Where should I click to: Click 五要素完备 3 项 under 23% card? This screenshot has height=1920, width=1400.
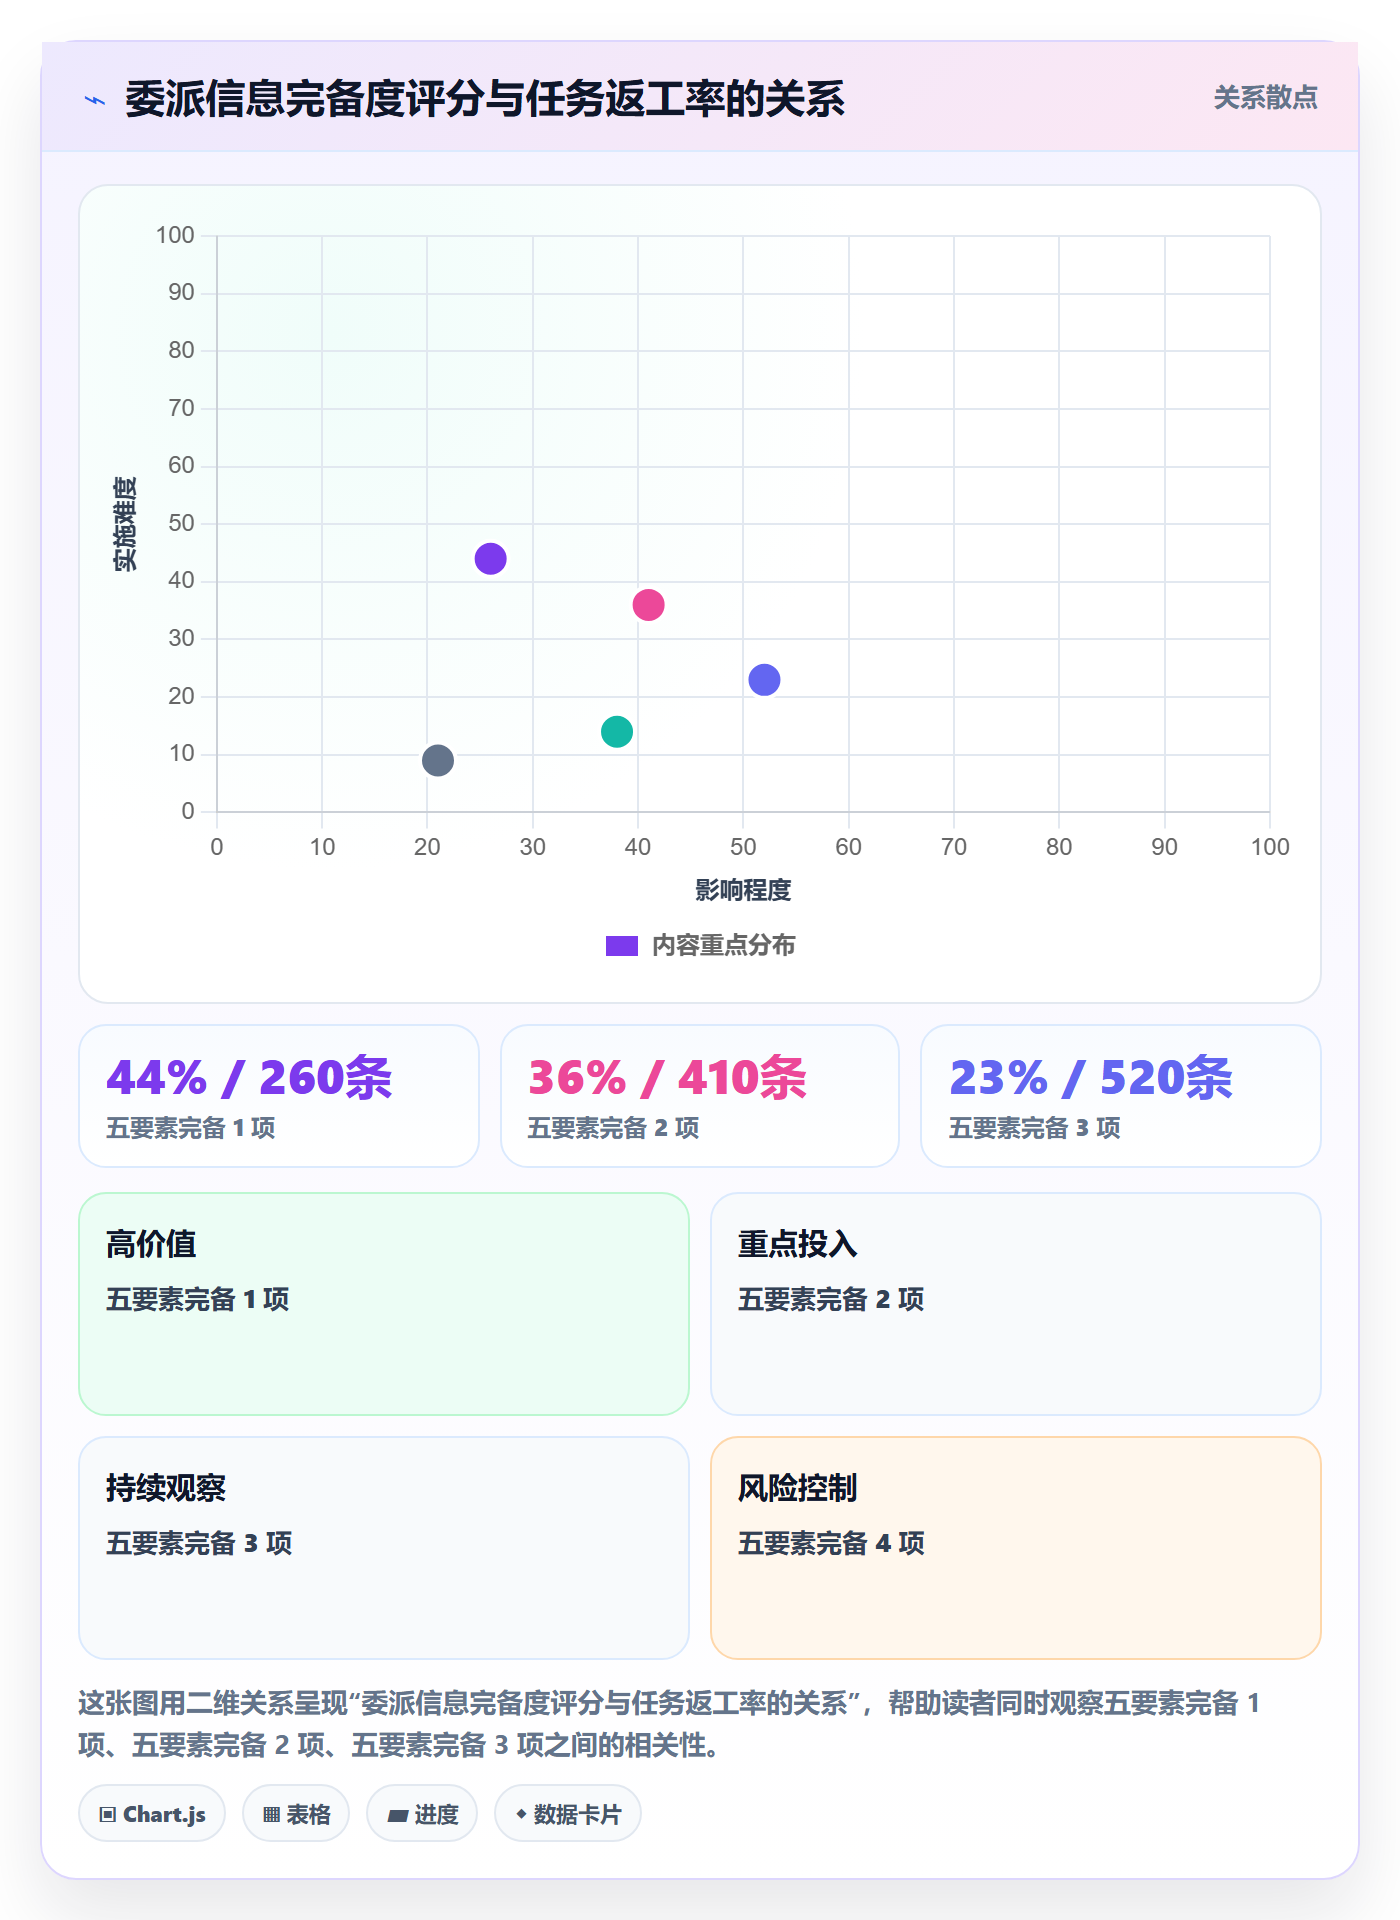coord(1035,1128)
